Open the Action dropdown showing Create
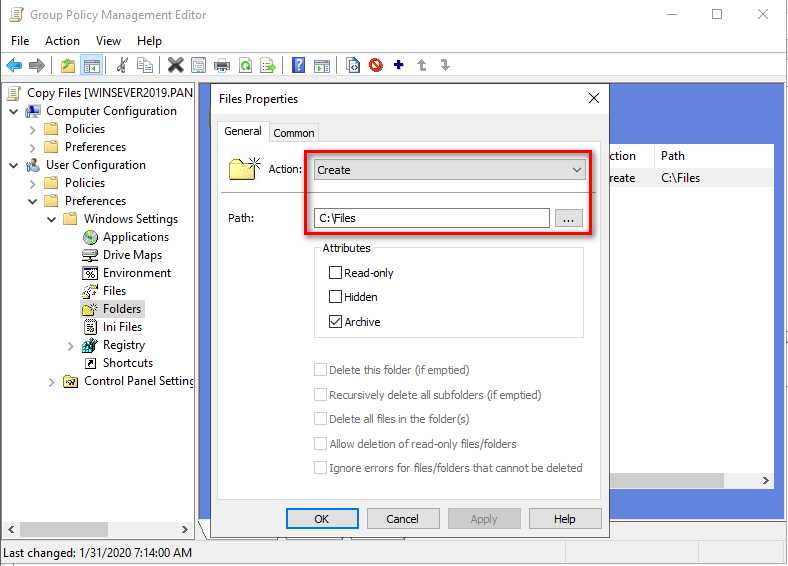Image resolution: width=788 pixels, height=566 pixels. click(x=450, y=170)
